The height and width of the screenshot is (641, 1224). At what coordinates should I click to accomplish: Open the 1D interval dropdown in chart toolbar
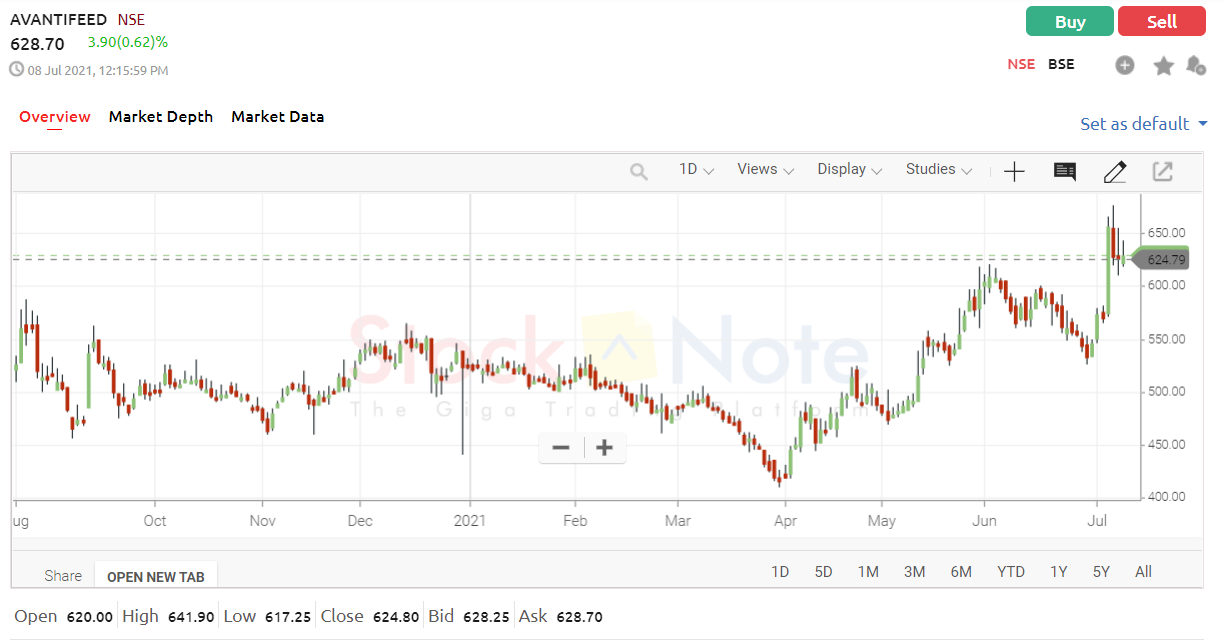coord(696,170)
